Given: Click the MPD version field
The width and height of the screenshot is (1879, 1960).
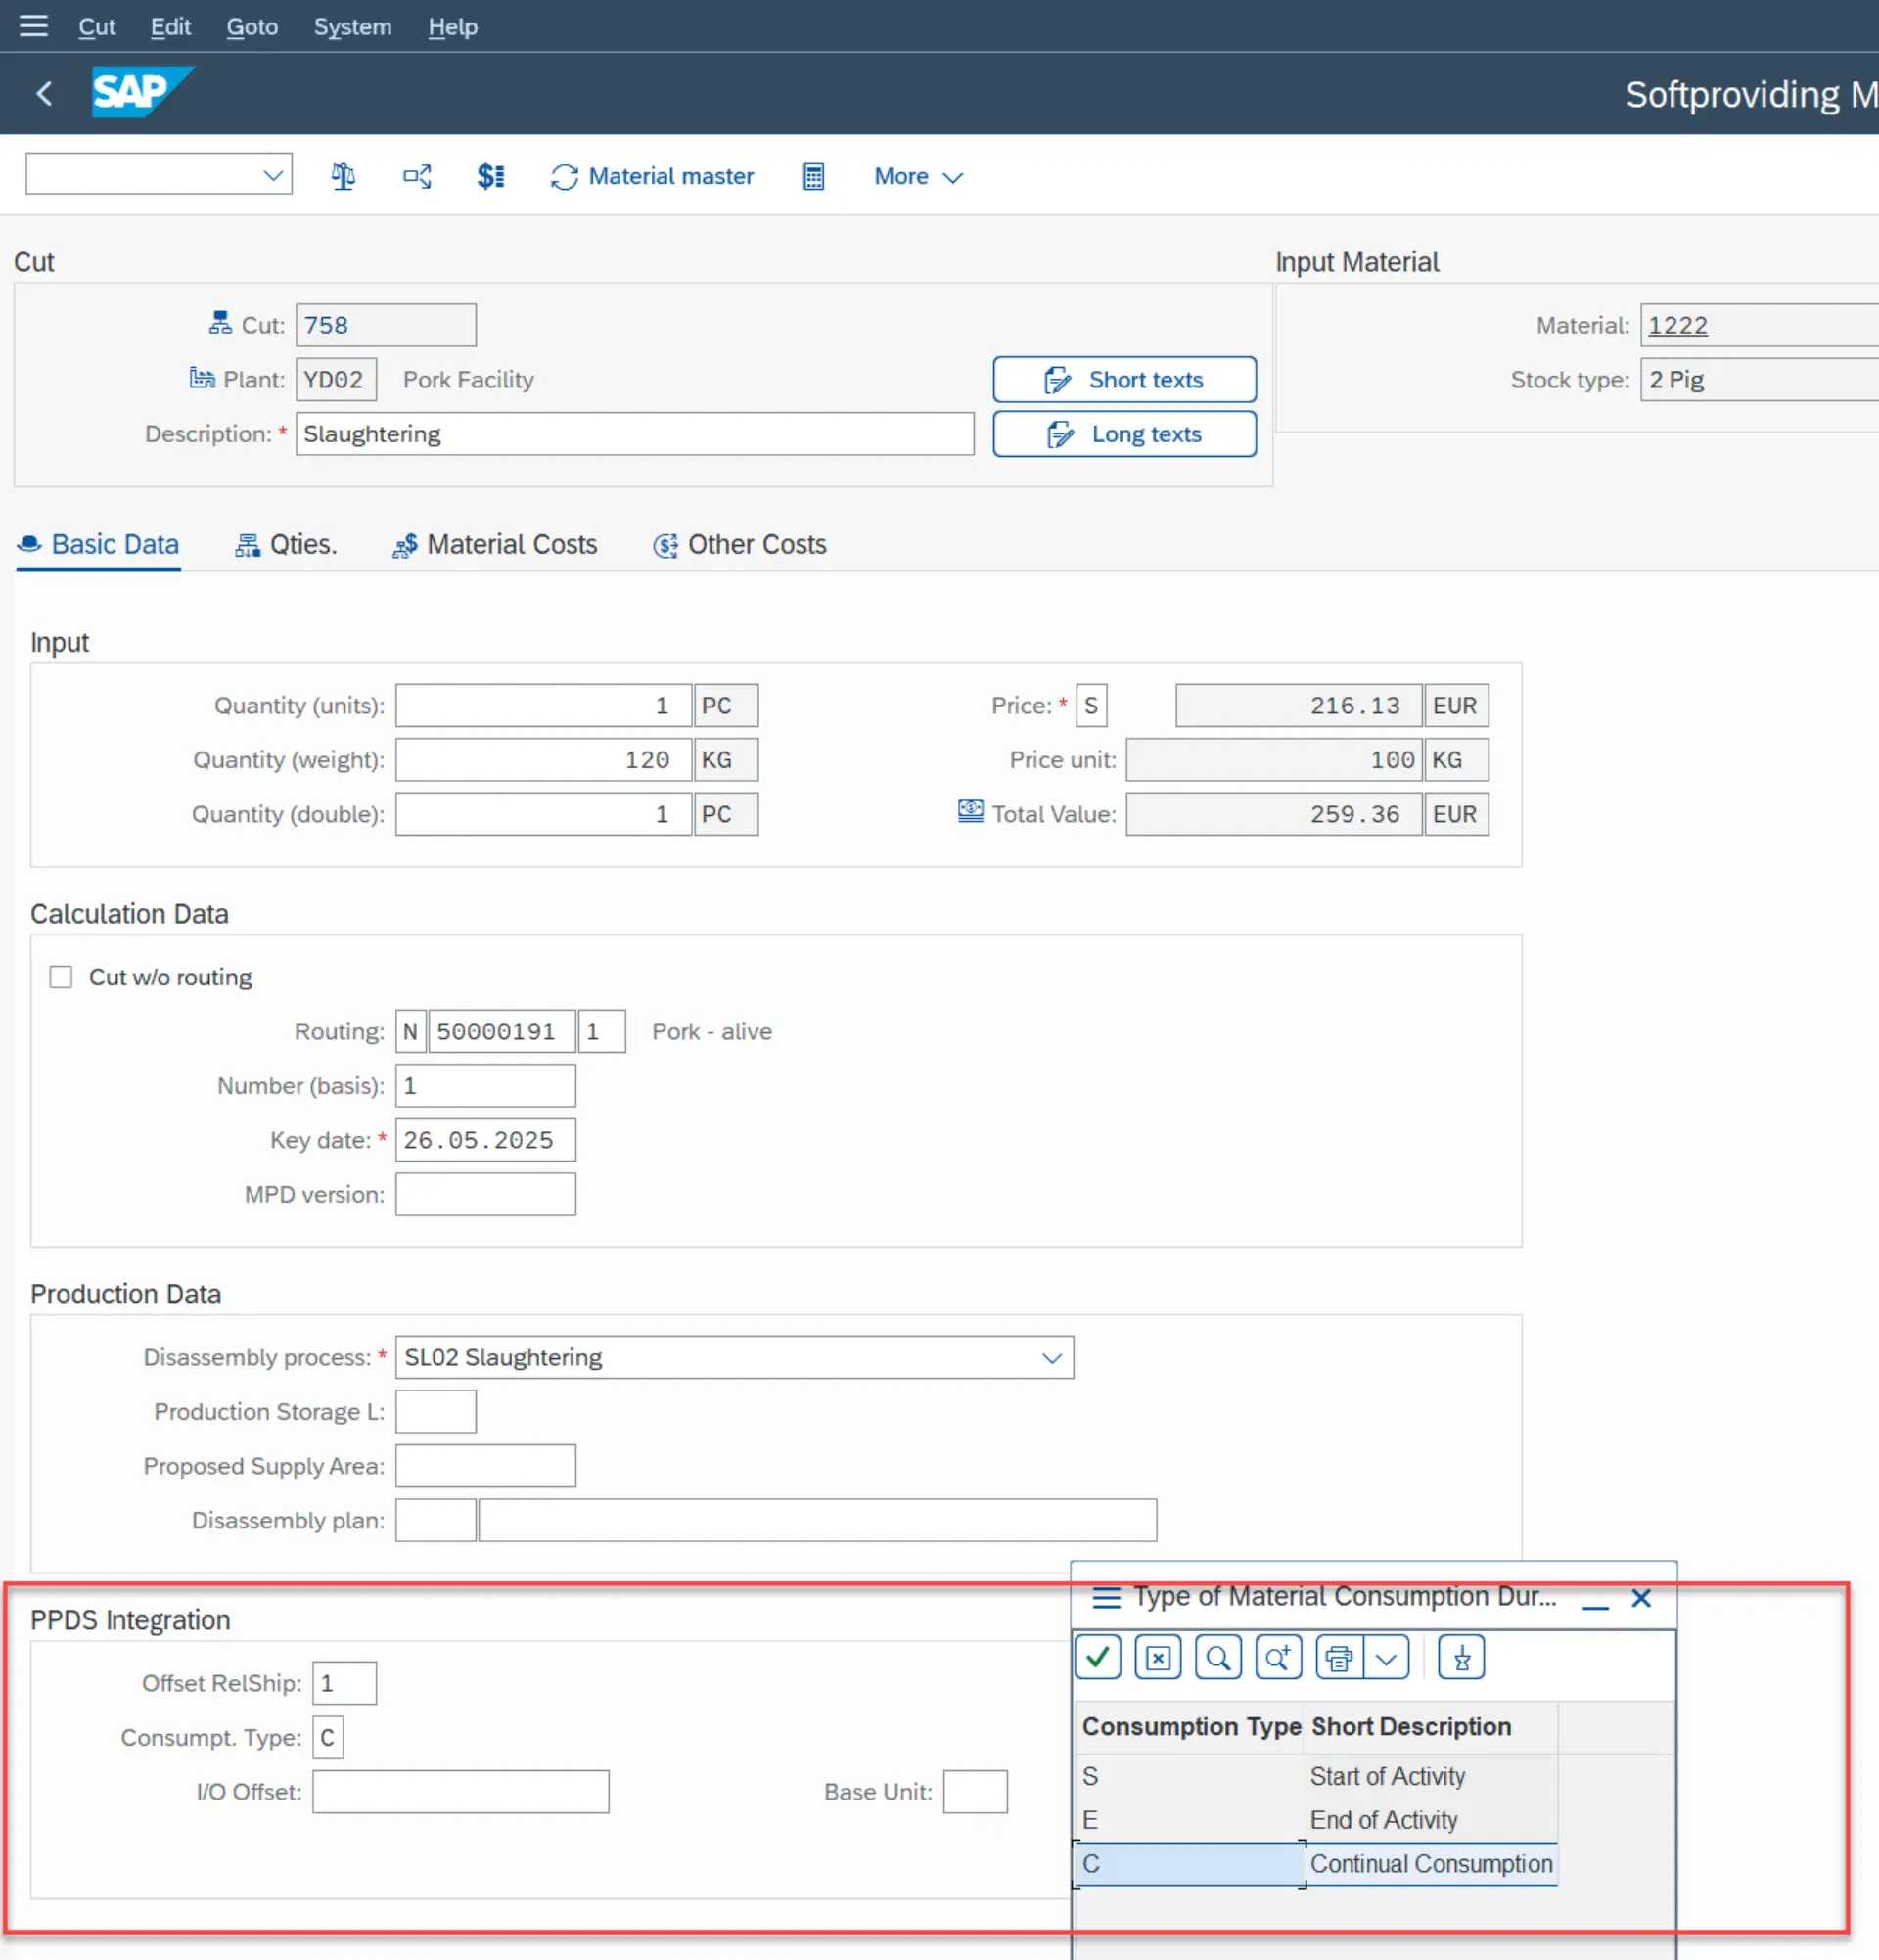Looking at the screenshot, I should pos(485,1194).
